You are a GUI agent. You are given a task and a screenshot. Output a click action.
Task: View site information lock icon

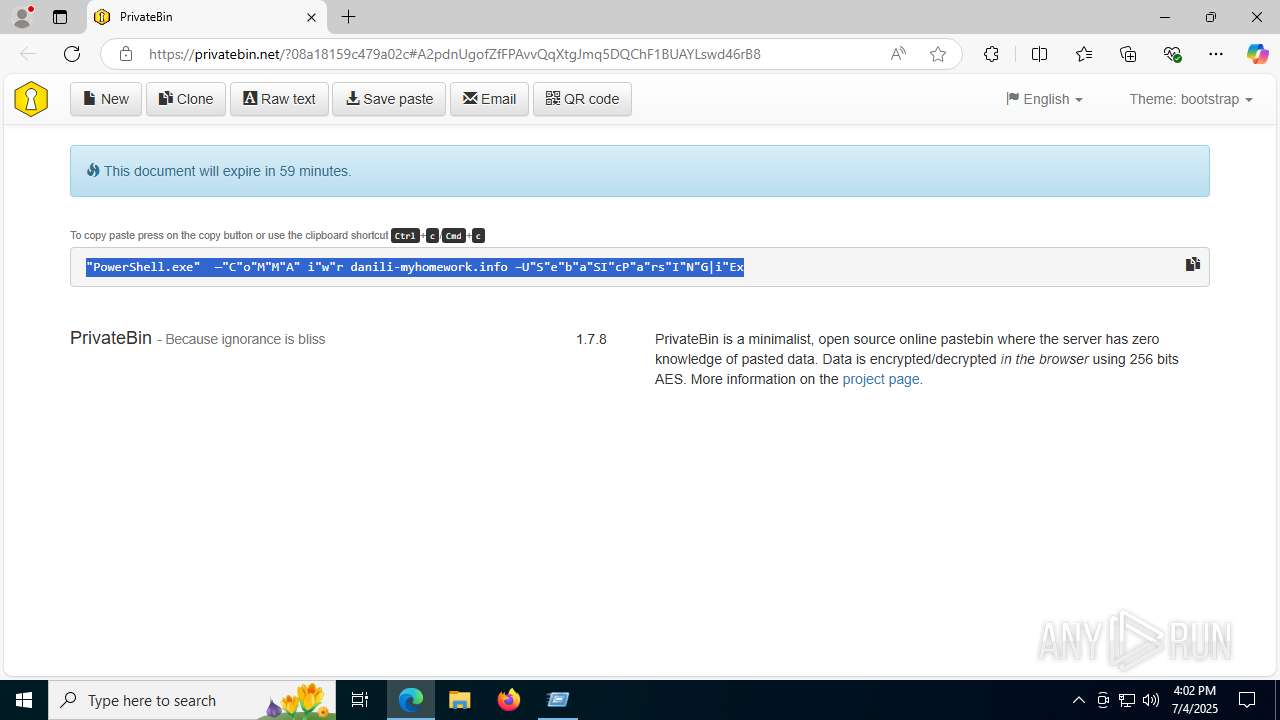125,54
